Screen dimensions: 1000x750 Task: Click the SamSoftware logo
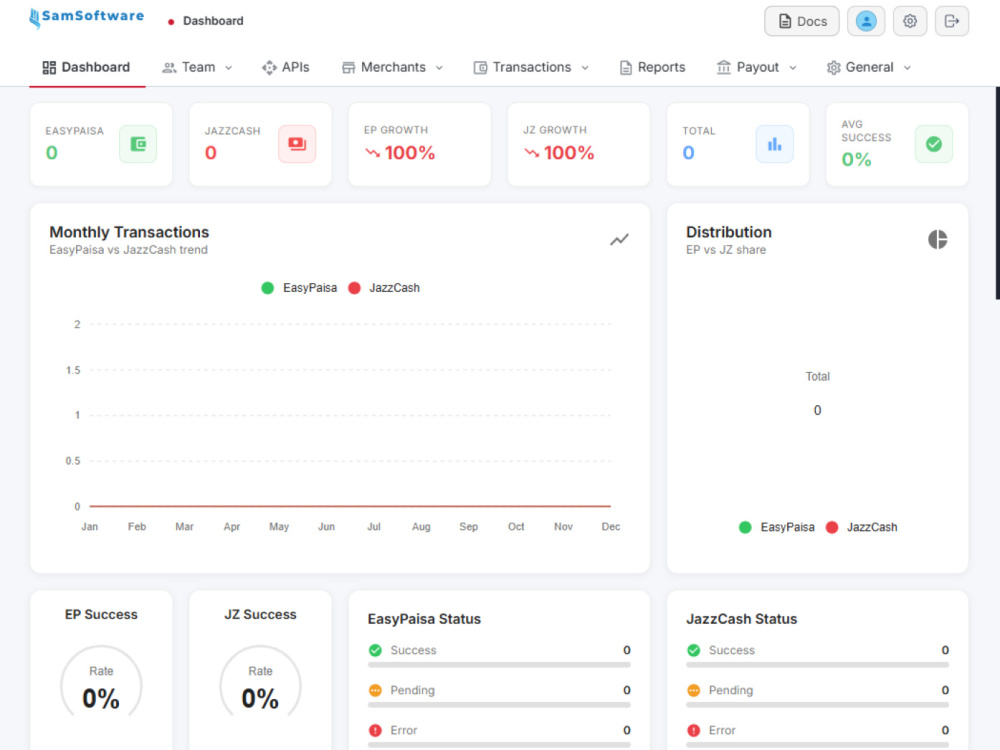(x=87, y=17)
